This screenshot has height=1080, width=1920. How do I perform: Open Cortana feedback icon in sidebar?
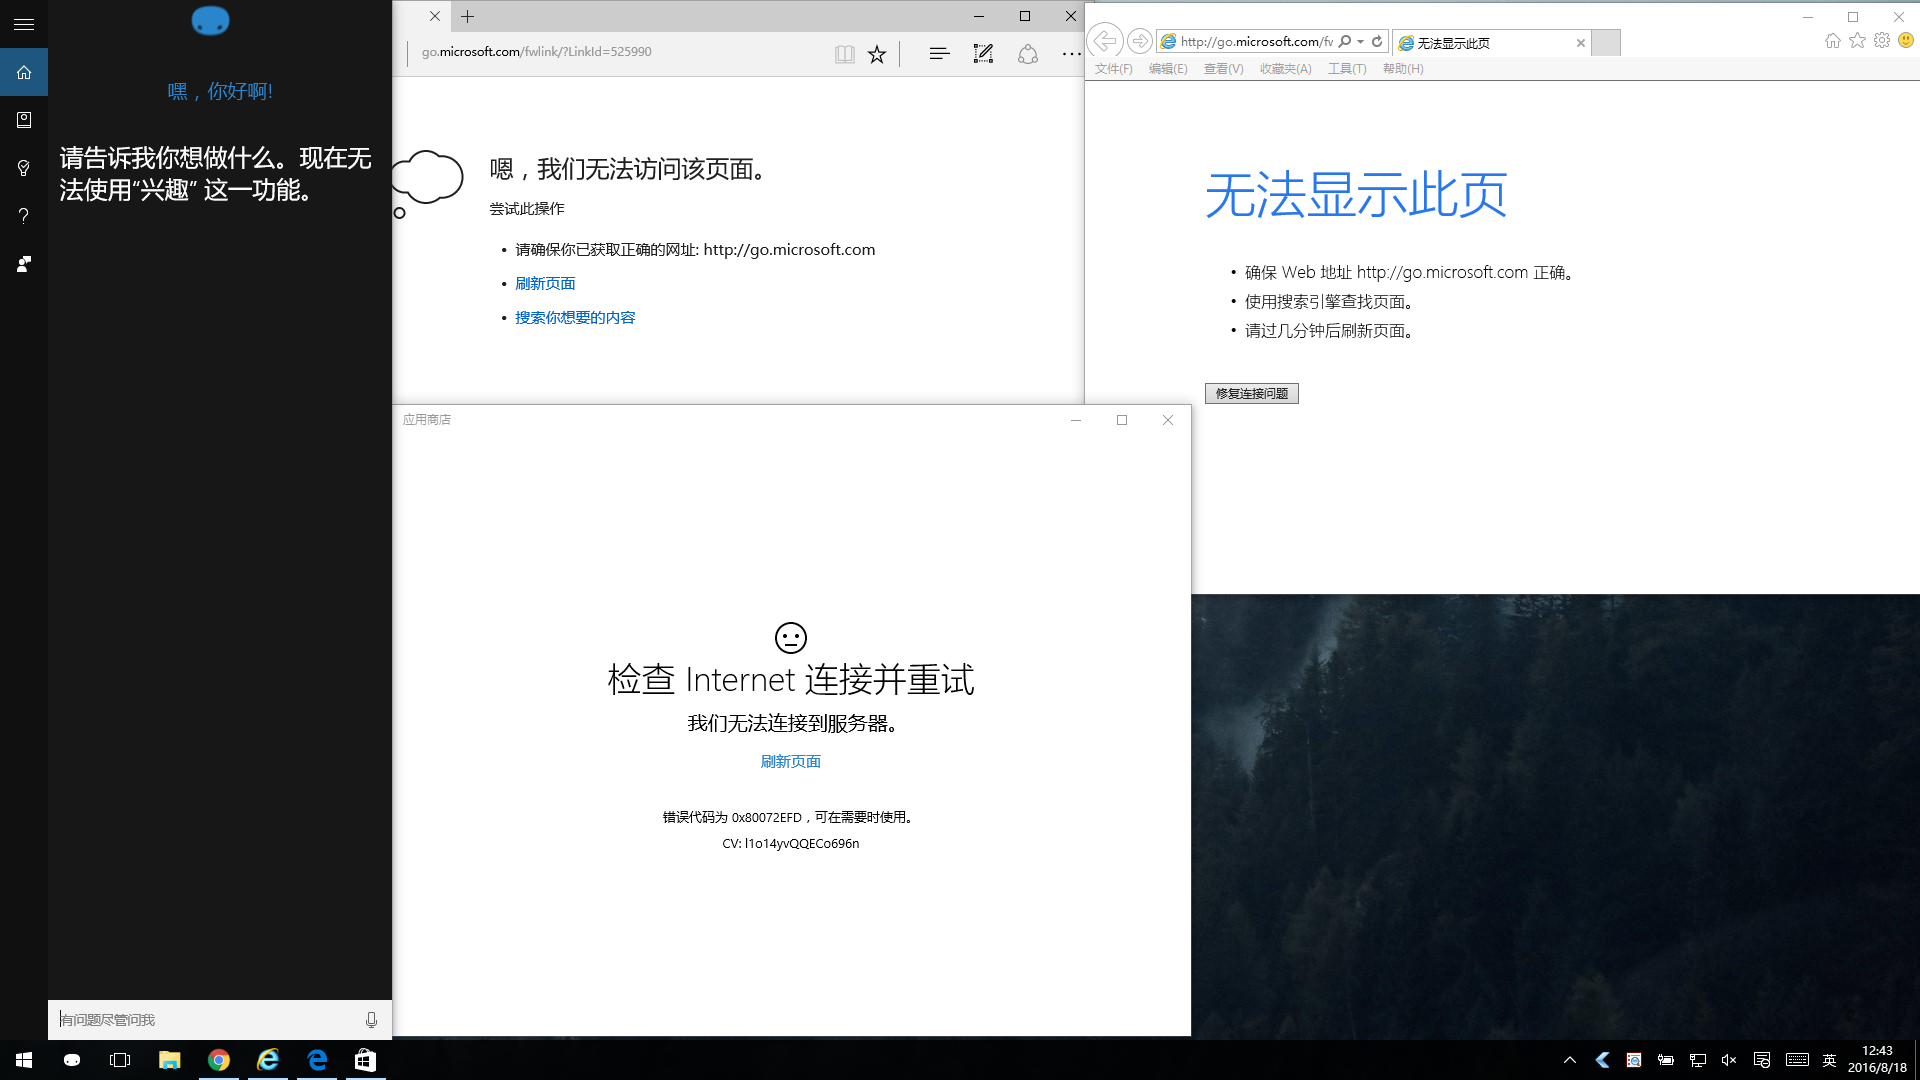[x=24, y=264]
